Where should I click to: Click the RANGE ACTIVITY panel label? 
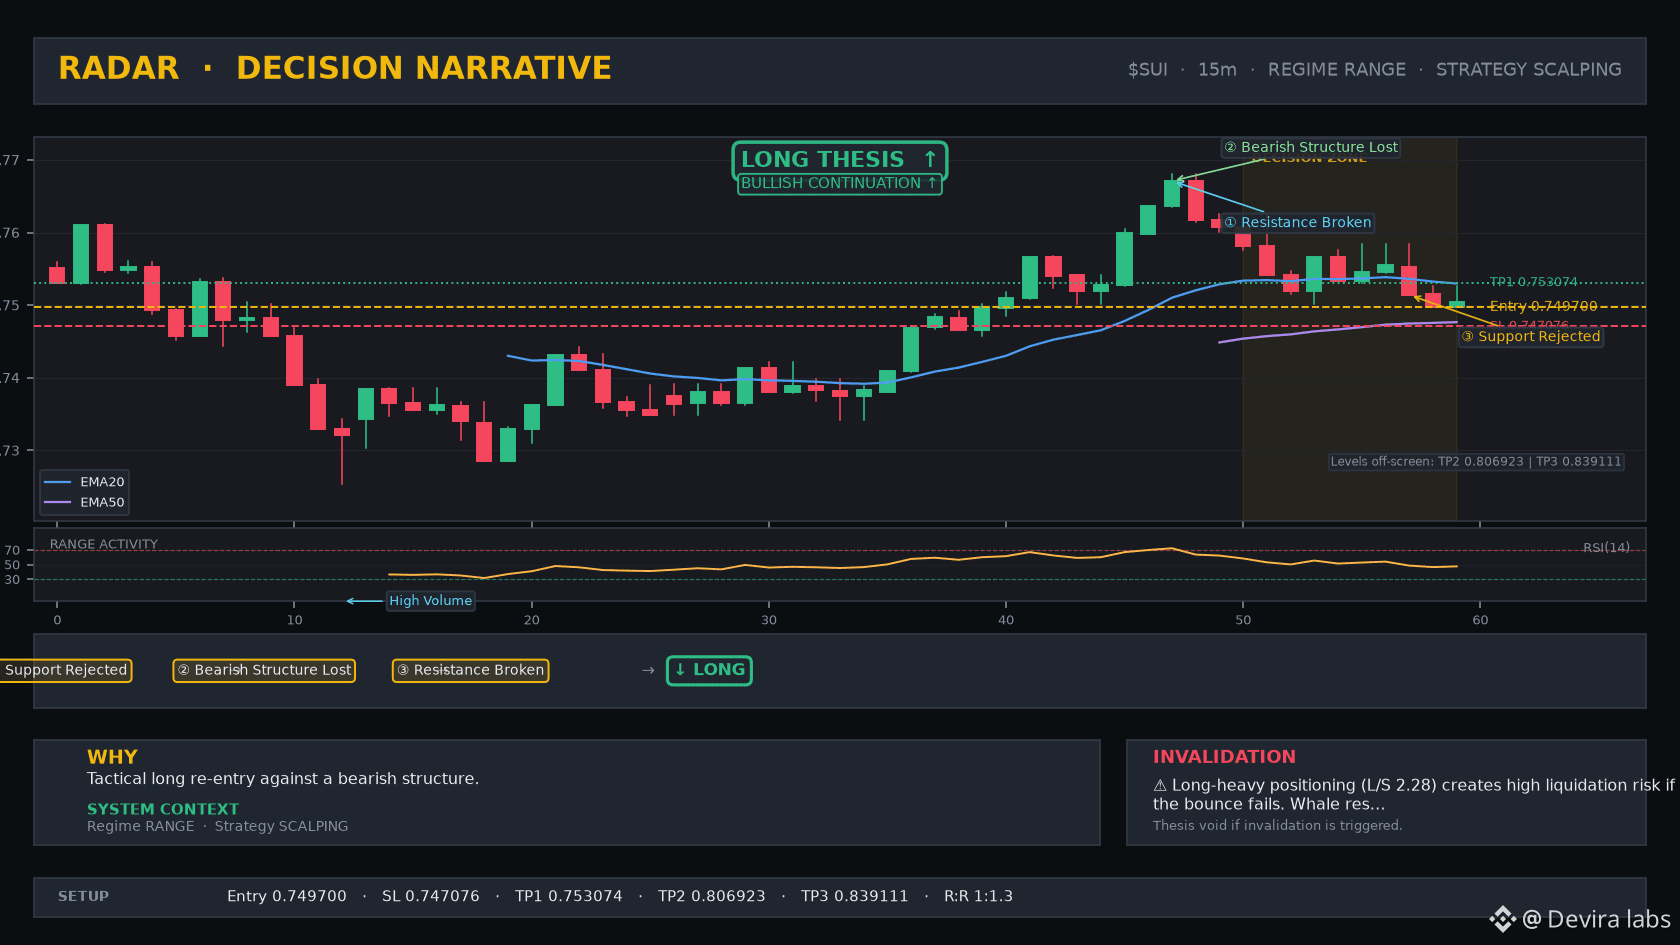104,544
